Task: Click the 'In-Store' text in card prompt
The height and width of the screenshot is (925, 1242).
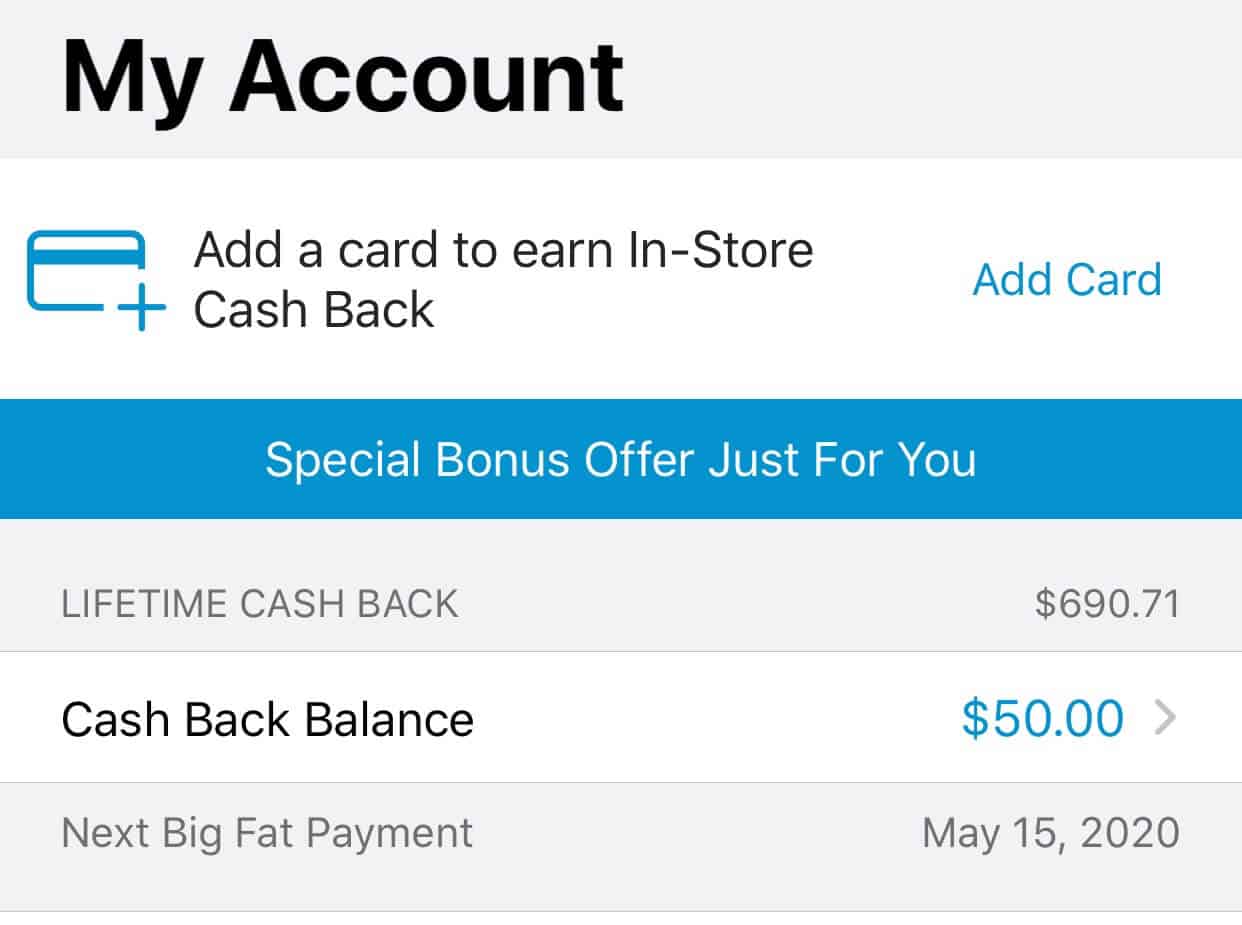Action: (721, 250)
